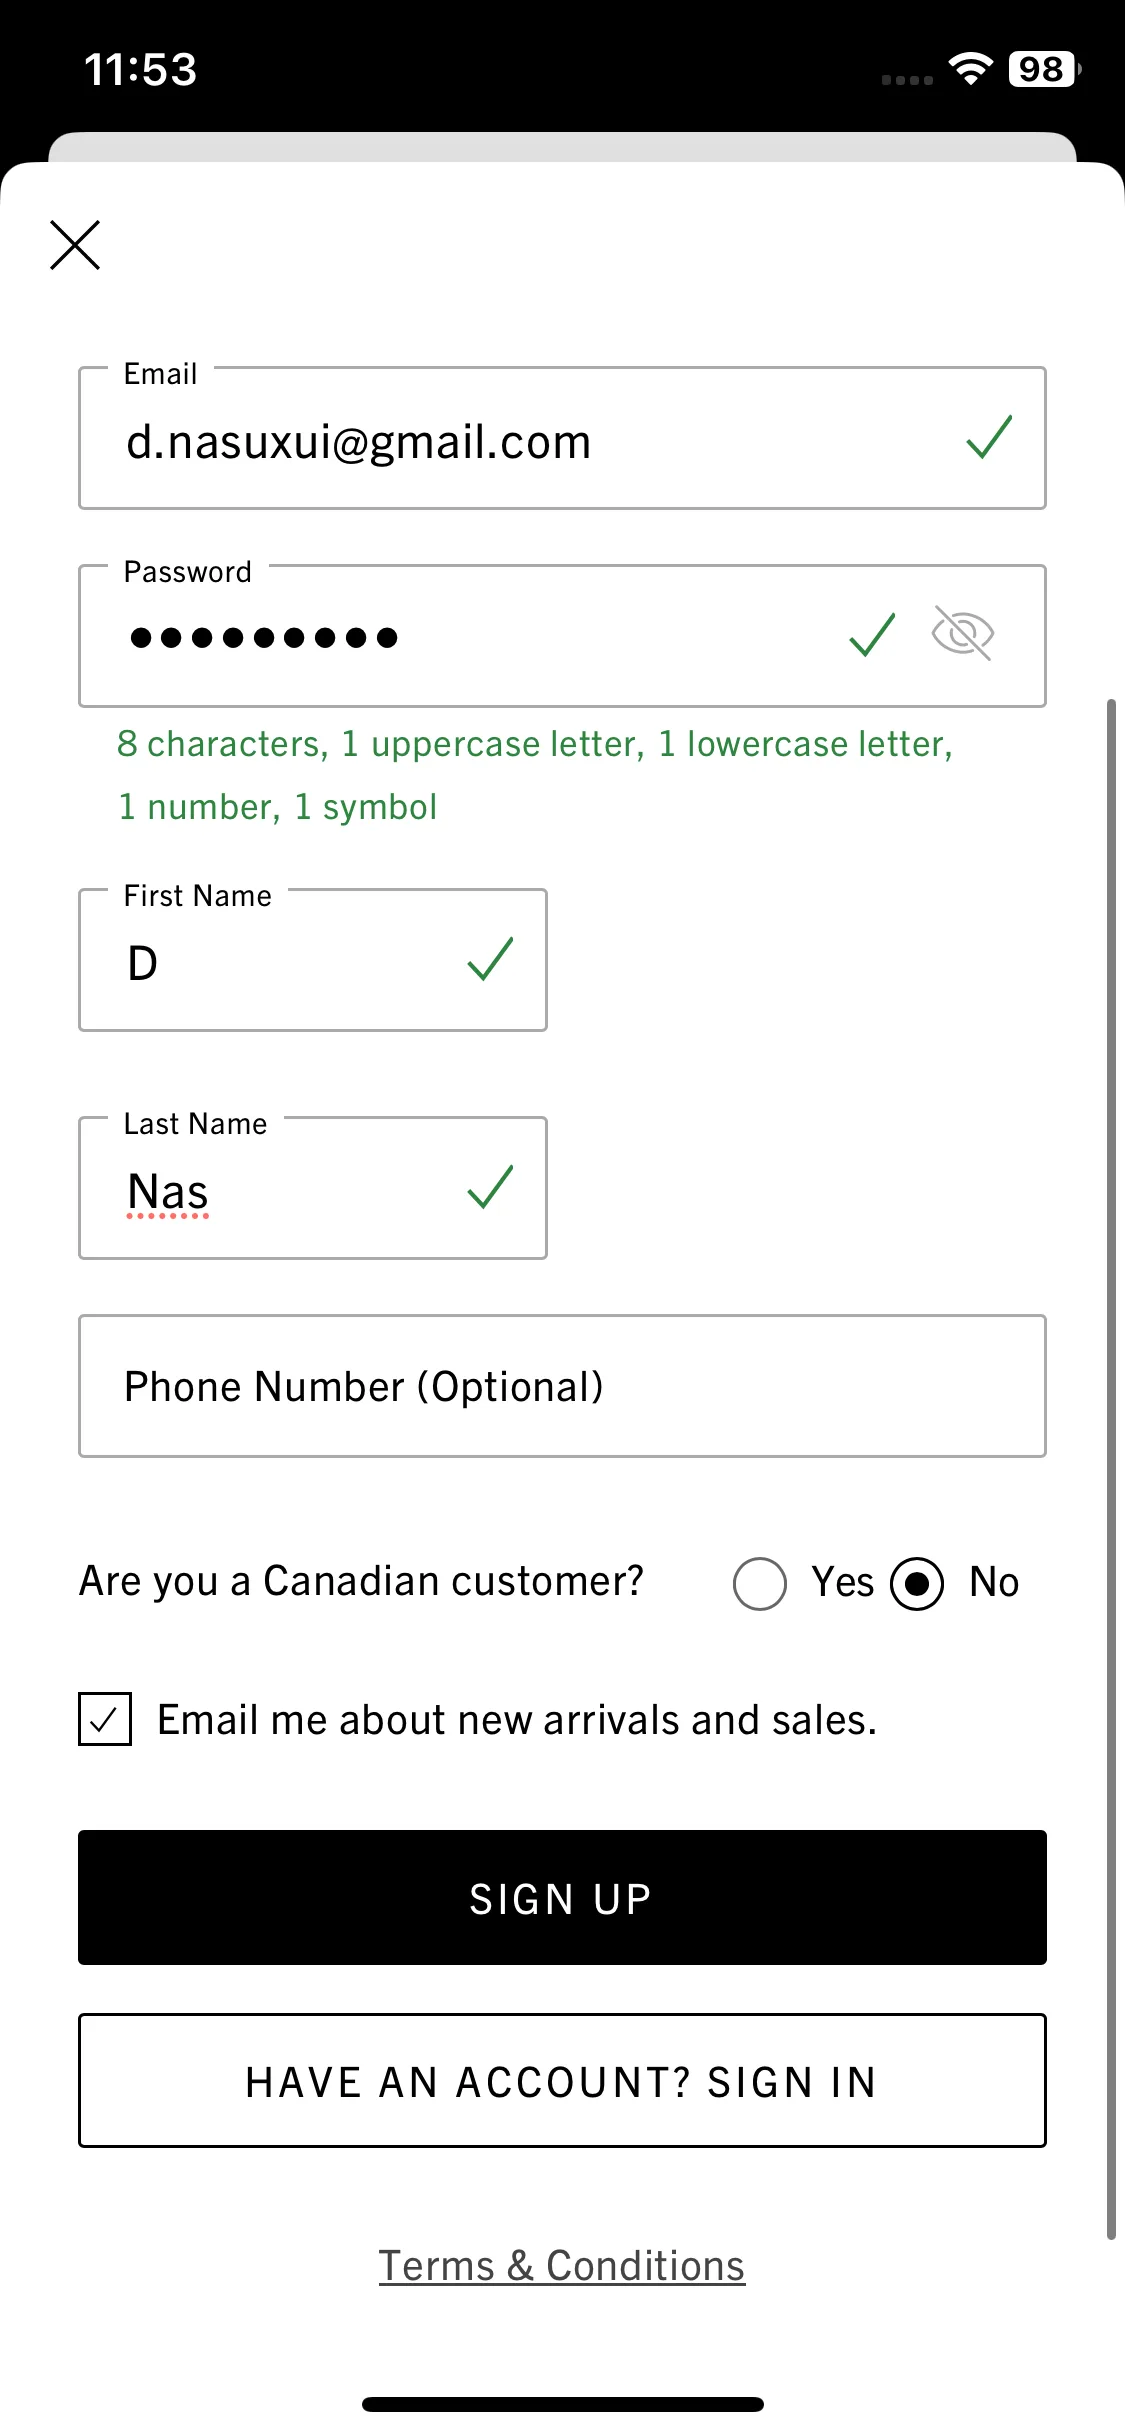Tap the SIGN UP button
1125x2436 pixels.
(562, 1898)
